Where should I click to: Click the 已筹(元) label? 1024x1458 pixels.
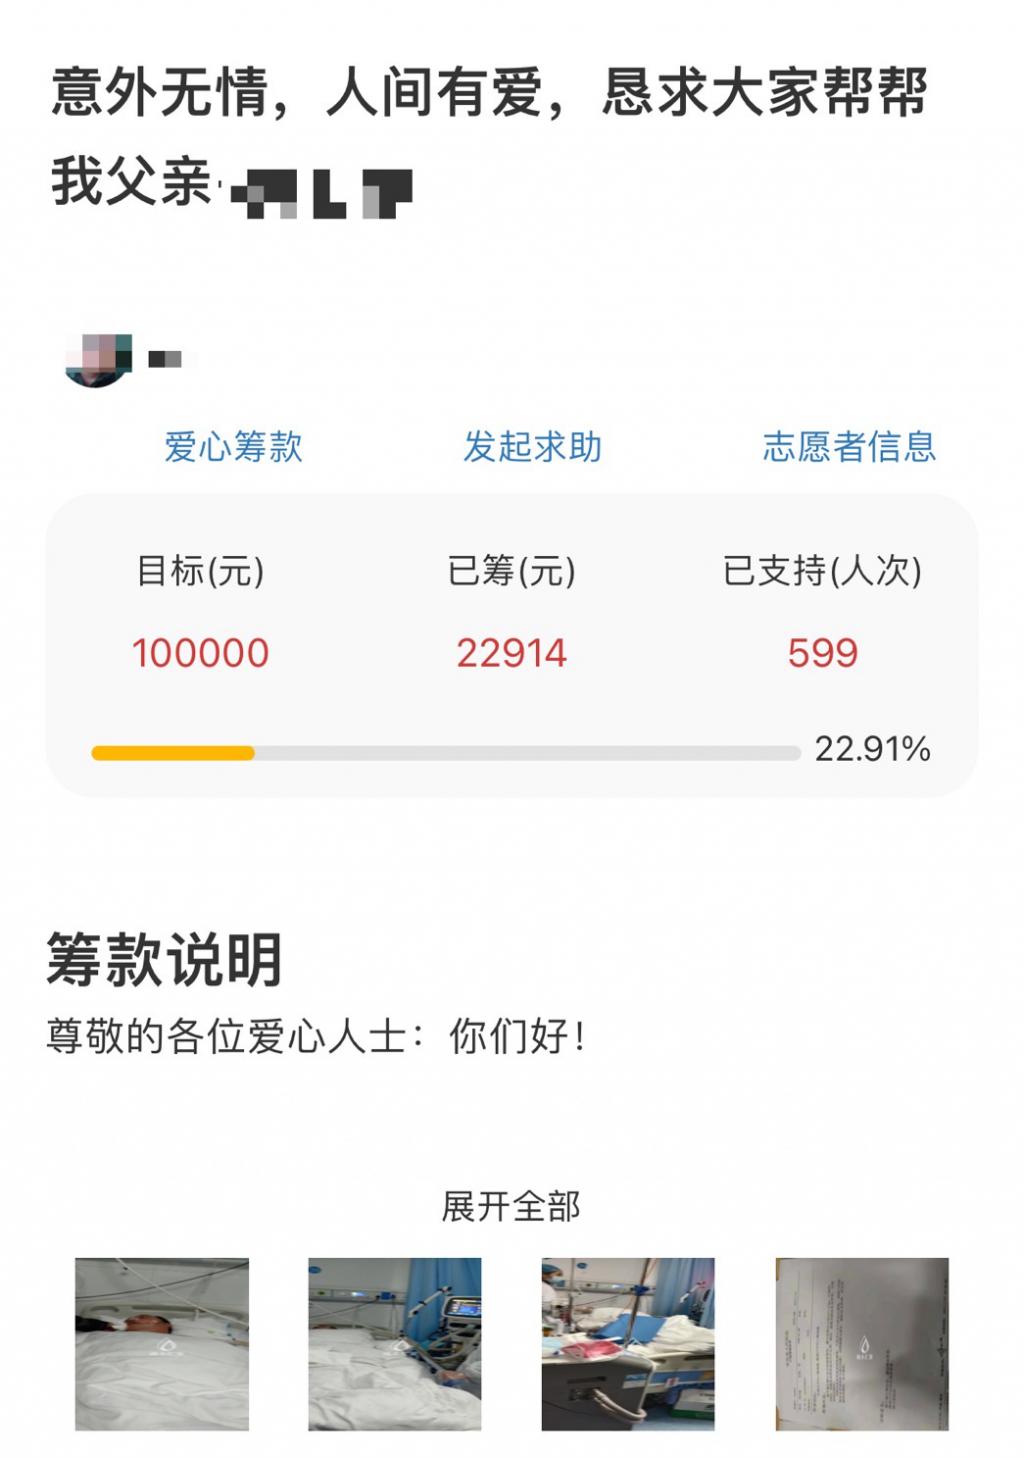(x=511, y=571)
